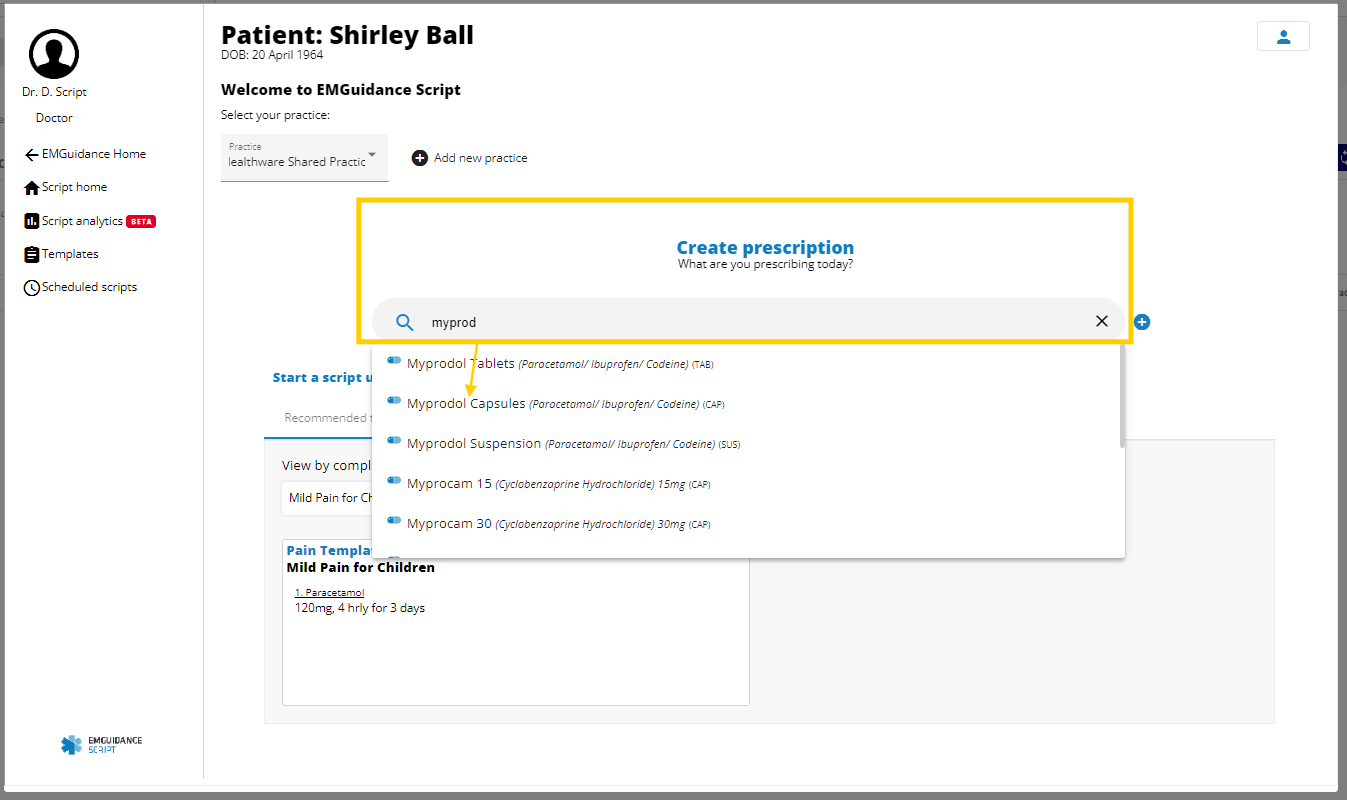This screenshot has height=800, width=1347.
Task: Go back to EMGuidance Home
Action: point(86,154)
